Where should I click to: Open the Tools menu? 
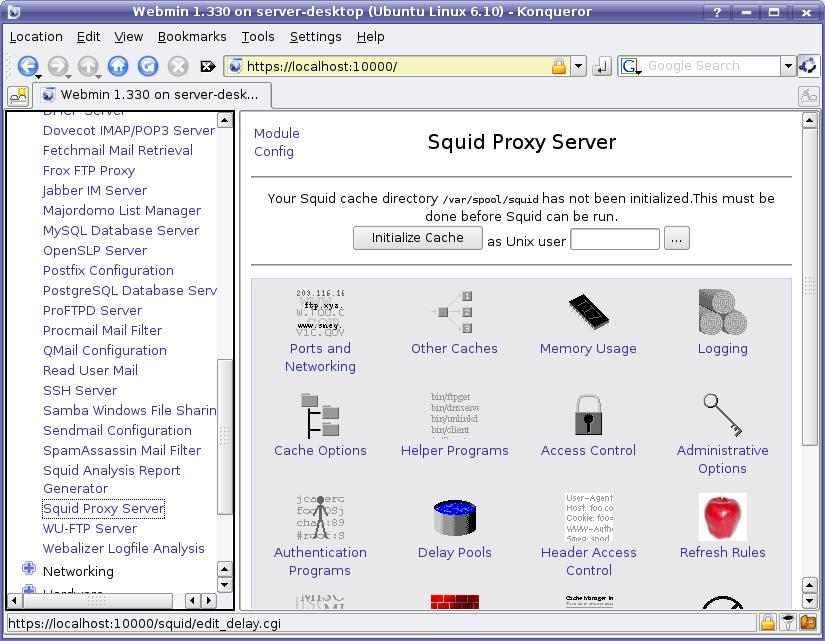pyautogui.click(x=258, y=37)
